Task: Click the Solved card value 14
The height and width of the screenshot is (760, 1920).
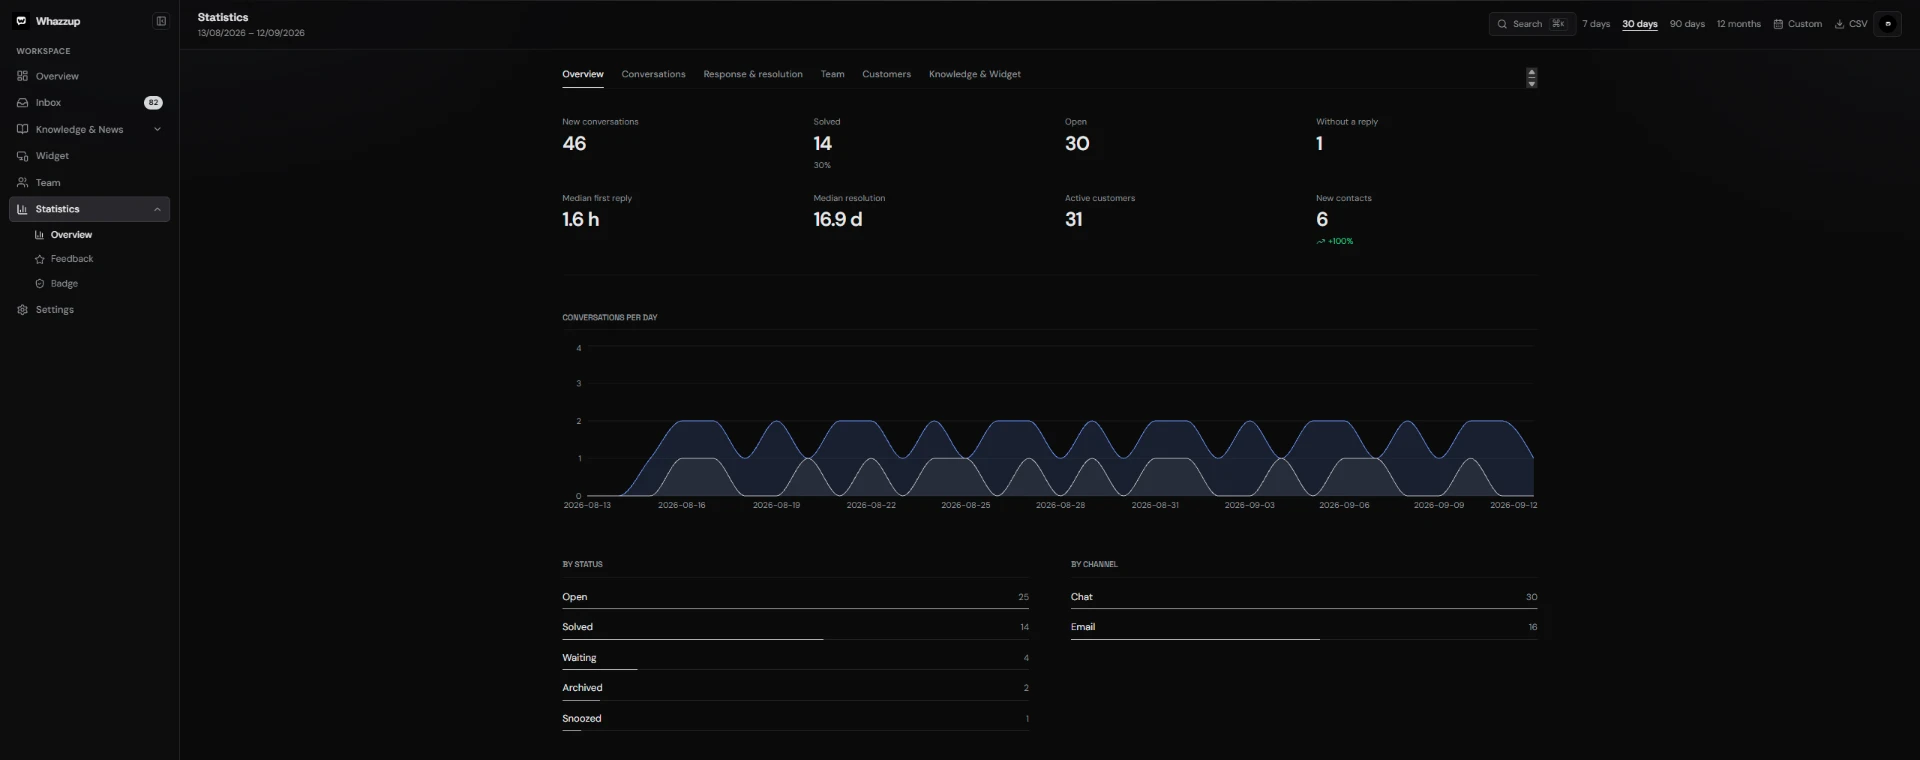Action: (x=823, y=144)
